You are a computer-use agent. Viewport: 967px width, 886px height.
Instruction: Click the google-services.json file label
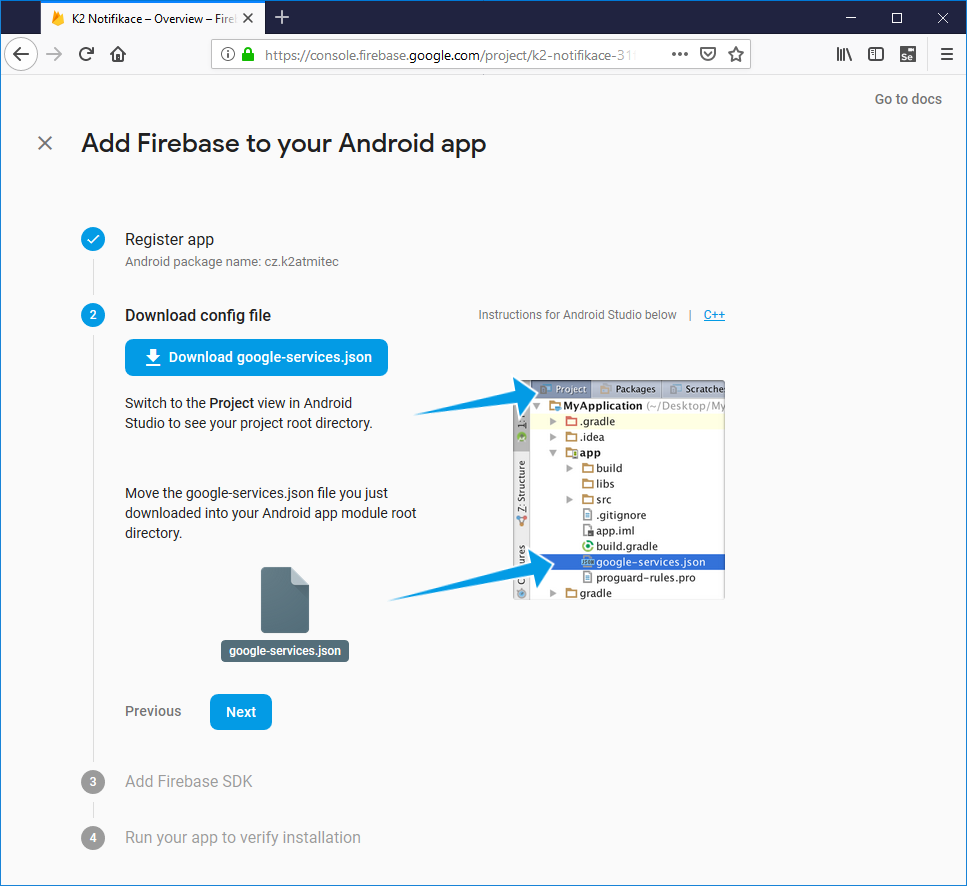pyautogui.click(x=285, y=651)
